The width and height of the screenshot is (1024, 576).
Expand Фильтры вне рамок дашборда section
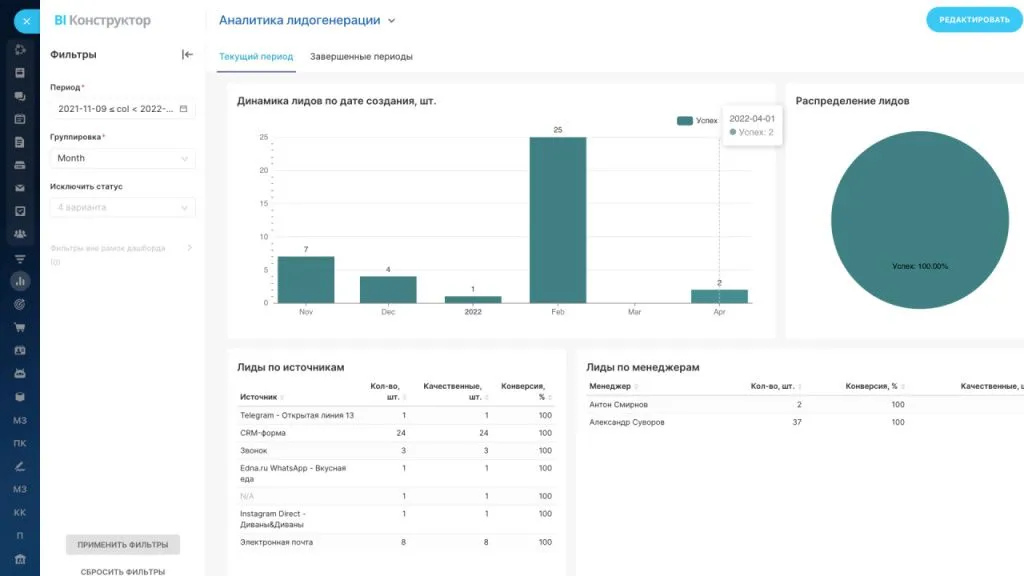coord(189,248)
